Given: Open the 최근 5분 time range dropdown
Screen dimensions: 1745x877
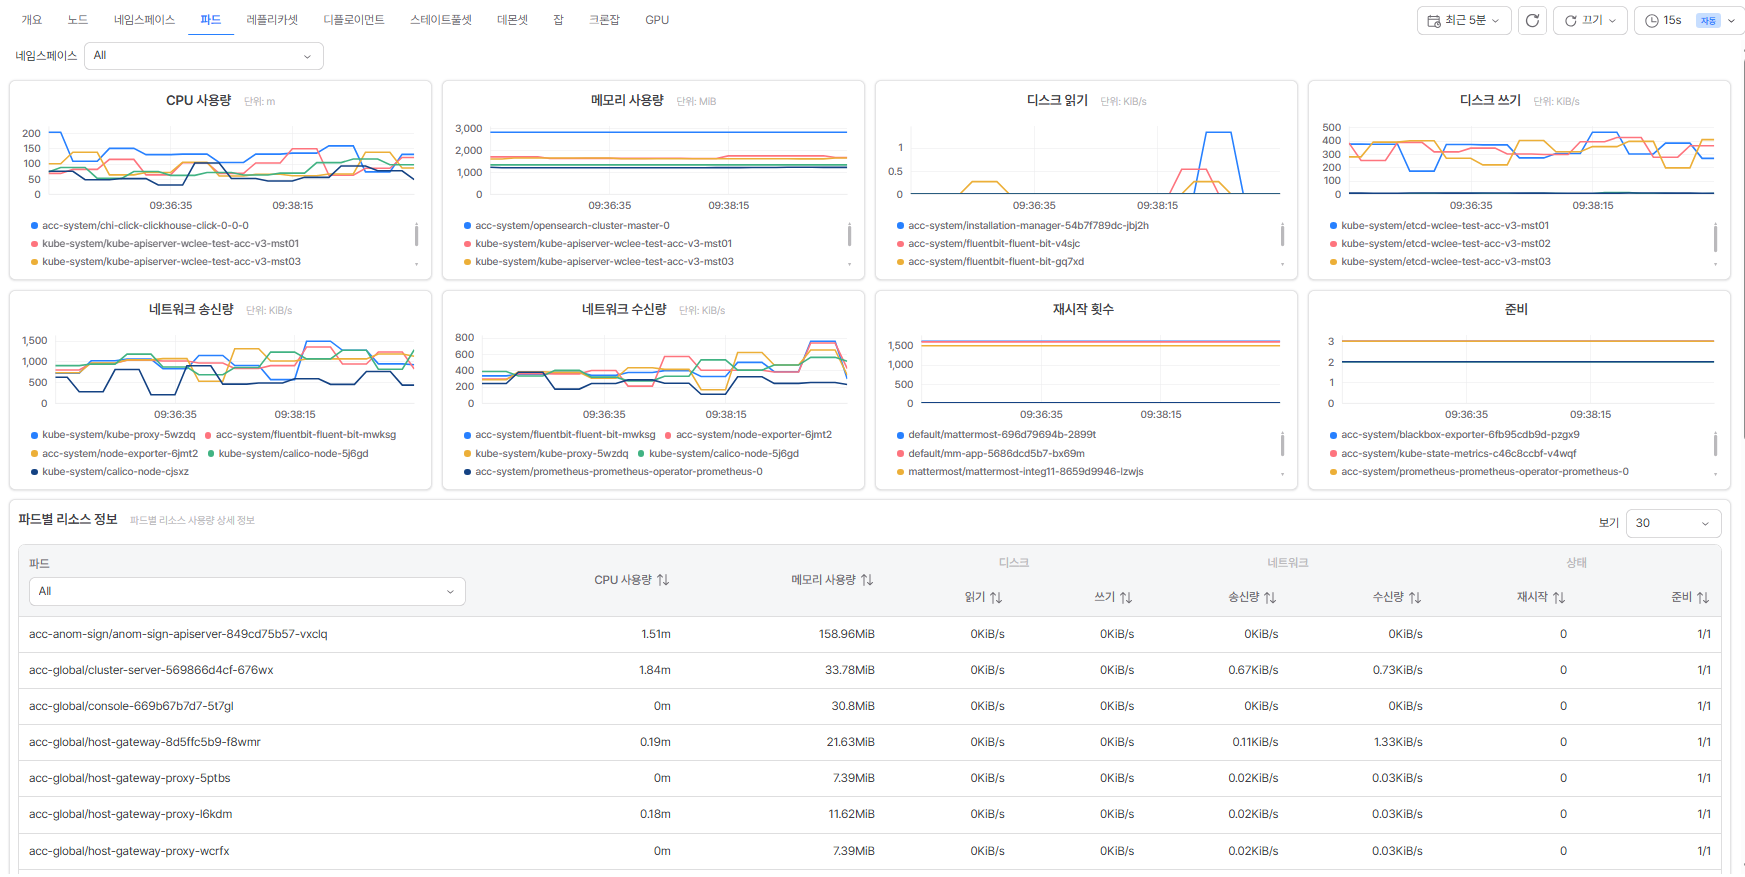Looking at the screenshot, I should tap(1464, 20).
